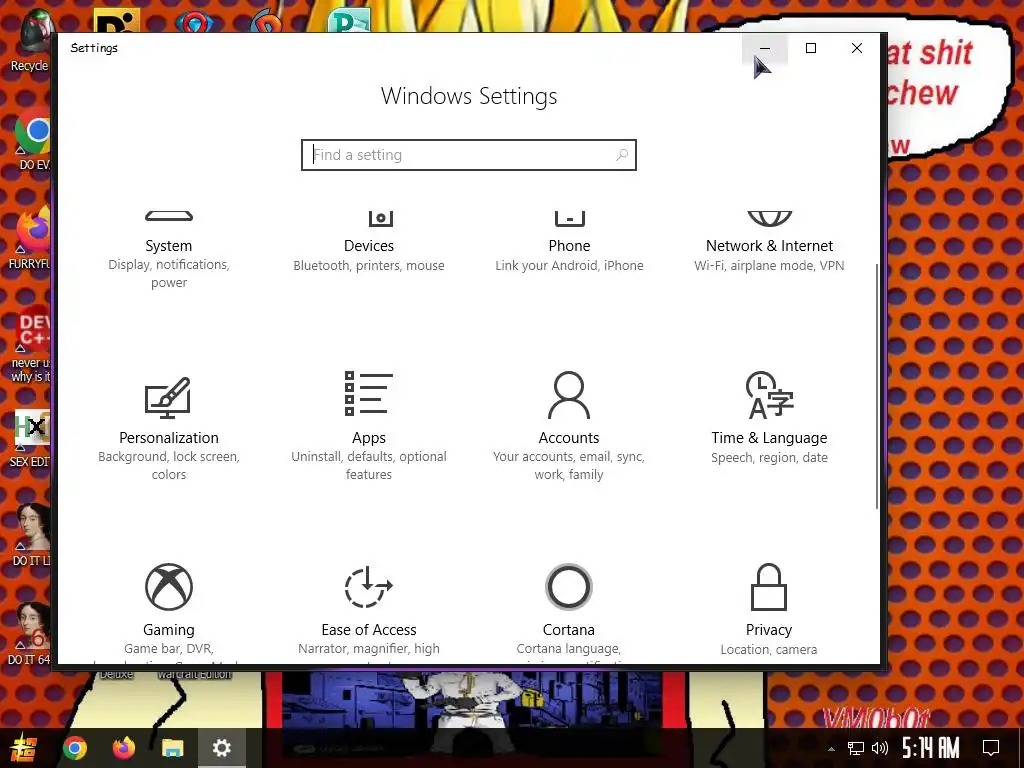1024x768 pixels.
Task: Click the Find a setting search field
Action: tap(469, 155)
